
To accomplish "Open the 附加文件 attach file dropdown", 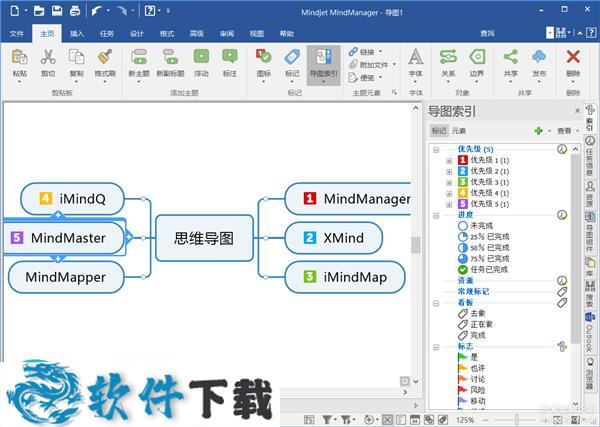I will [x=394, y=64].
